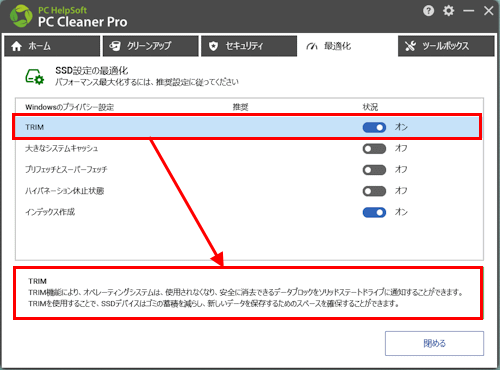The image size is (500, 370).
Task: Select the インデックス作成 row label
Action: pyautogui.click(x=50, y=212)
